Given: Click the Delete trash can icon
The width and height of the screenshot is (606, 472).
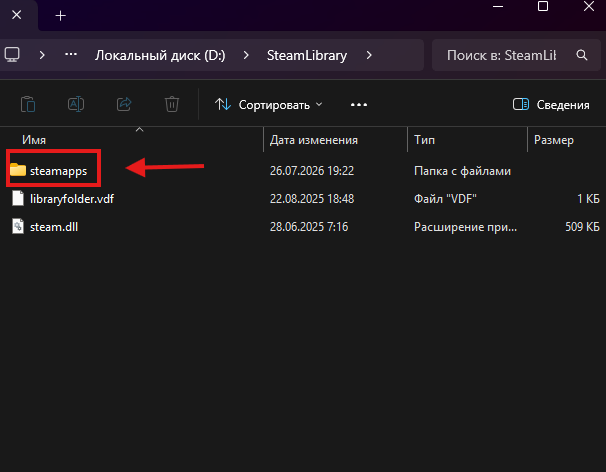Looking at the screenshot, I should [x=172, y=104].
